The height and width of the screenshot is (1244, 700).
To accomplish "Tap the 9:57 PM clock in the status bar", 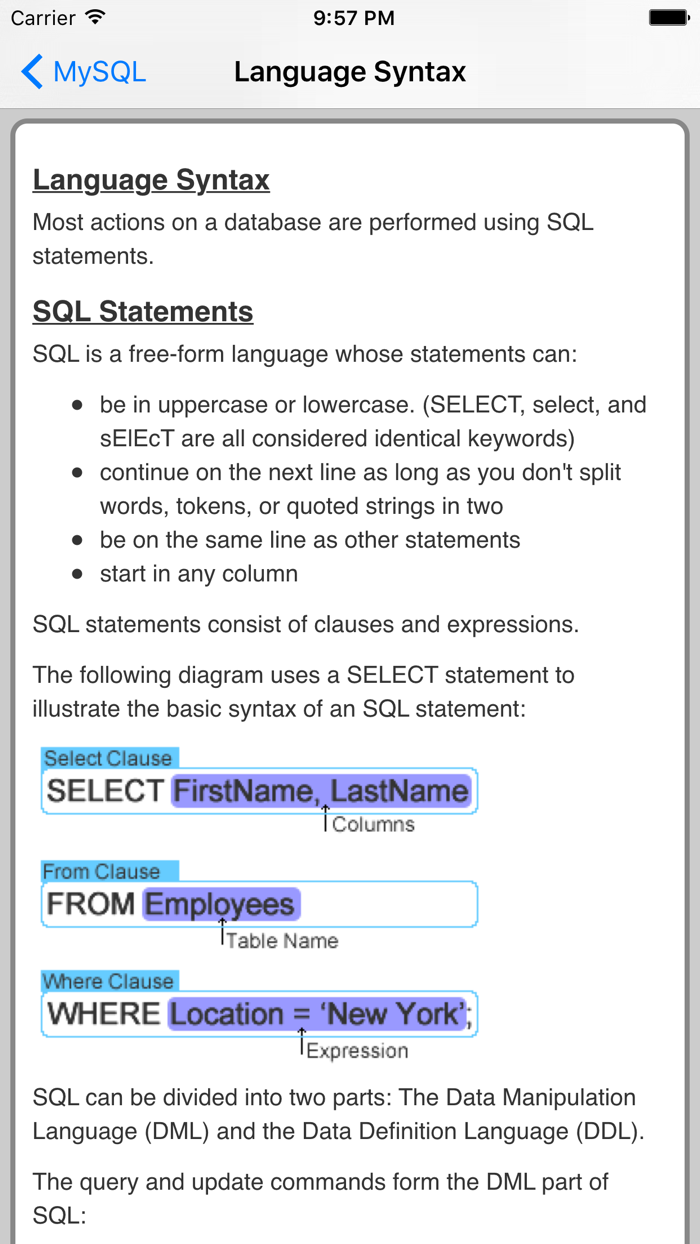I will tap(354, 16).
